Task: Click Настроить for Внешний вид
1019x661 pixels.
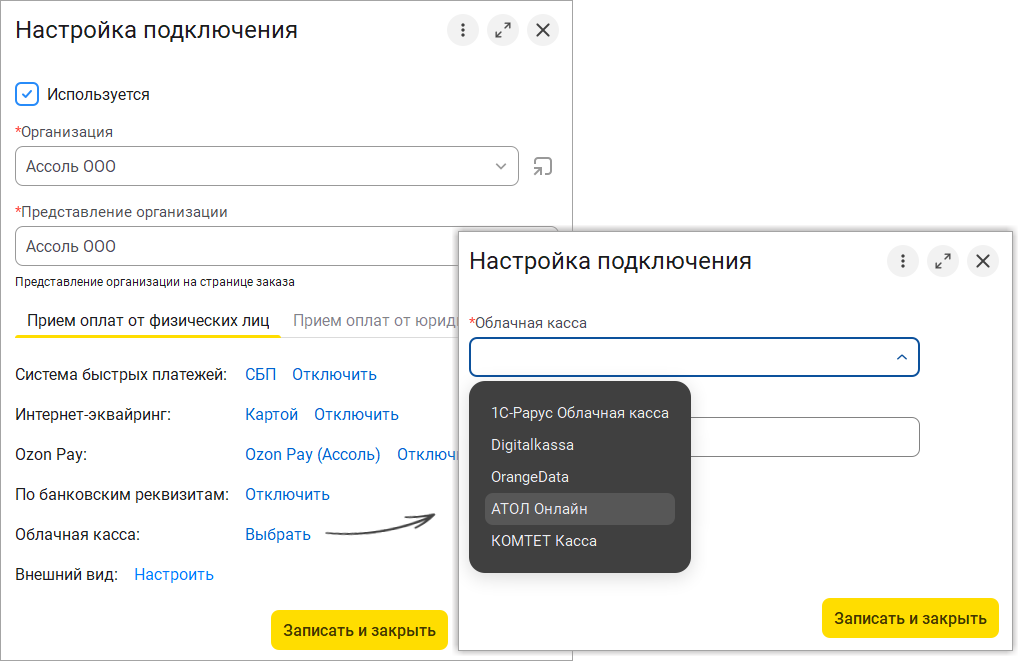Action: [x=174, y=575]
